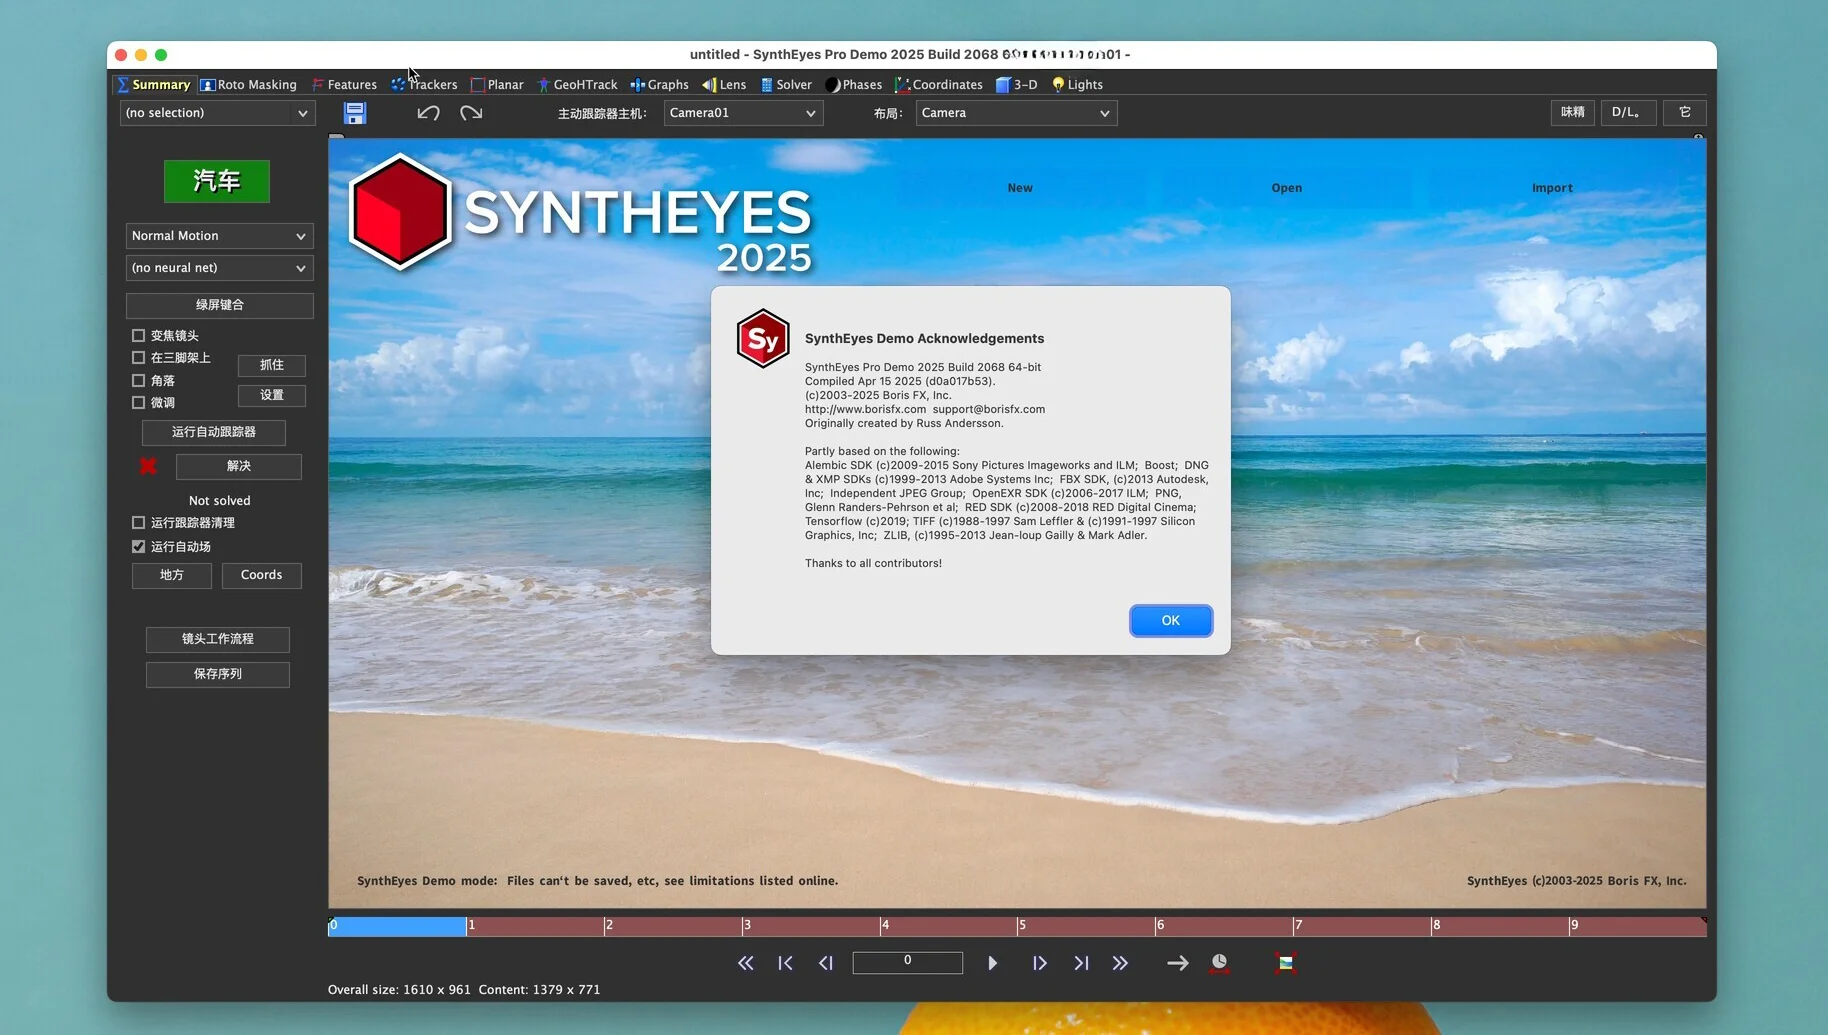The image size is (1828, 1035).
Task: Click the blue Save floppy disk icon
Action: pos(355,113)
